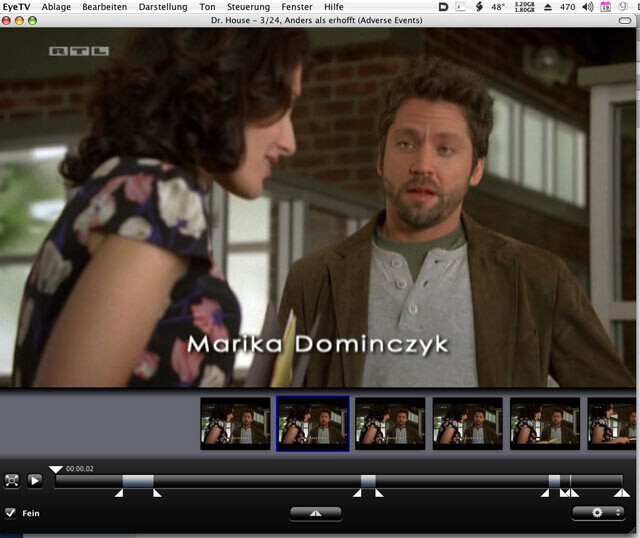Viewport: 640px width, 538px height.
Task: Click the lightning bolt menu bar icon
Action: tap(480, 7)
